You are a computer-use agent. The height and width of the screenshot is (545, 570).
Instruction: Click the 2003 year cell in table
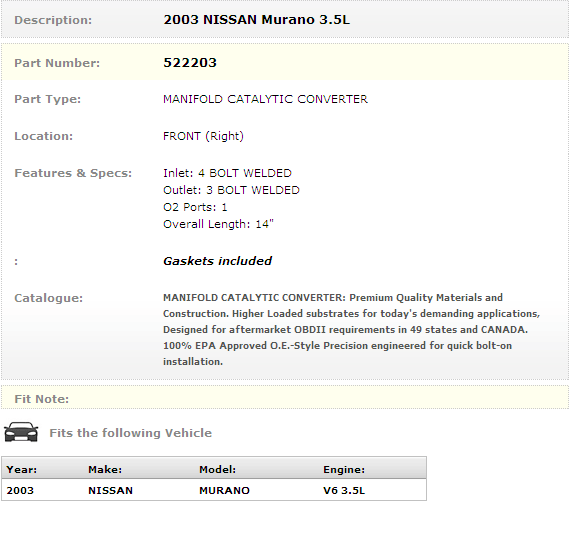coord(20,490)
